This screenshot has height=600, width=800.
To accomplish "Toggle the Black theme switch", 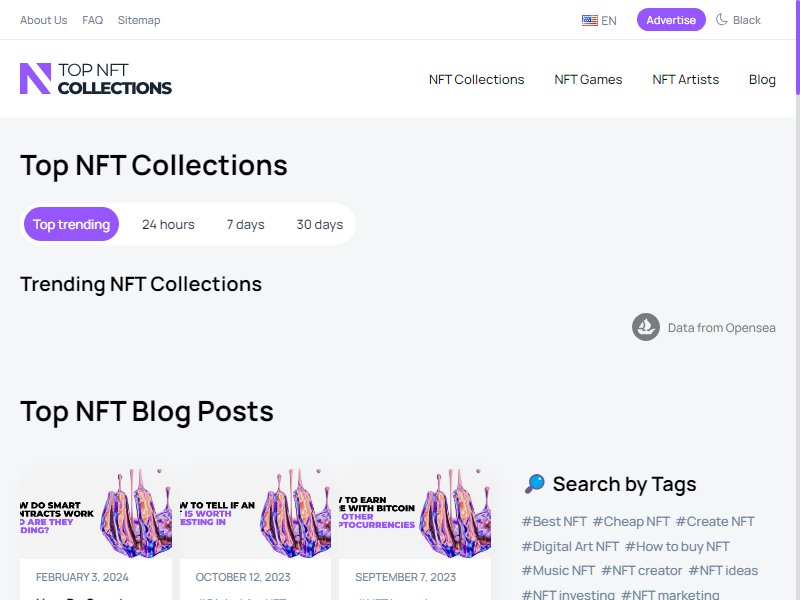I will (738, 20).
